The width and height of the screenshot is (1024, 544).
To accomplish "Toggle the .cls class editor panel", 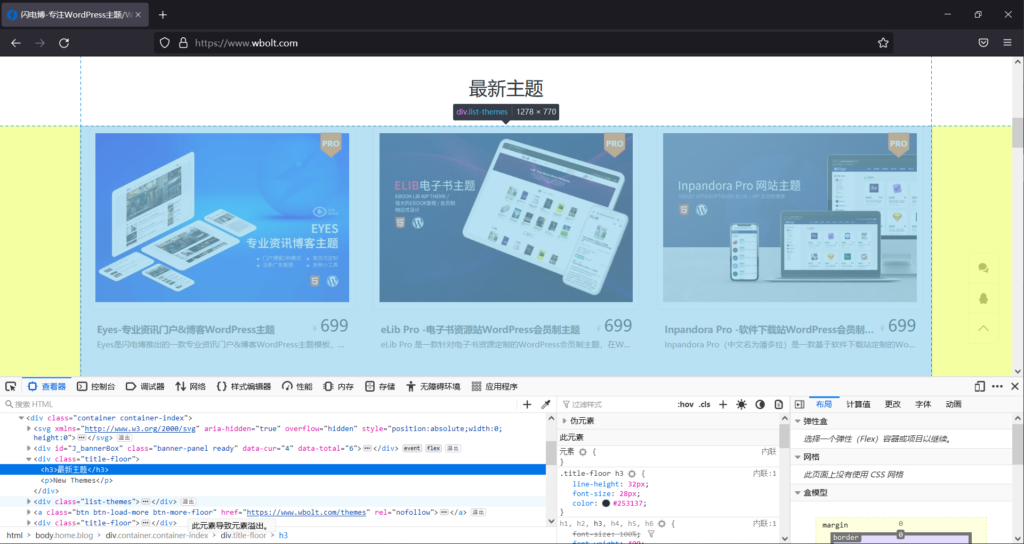I will coord(704,404).
